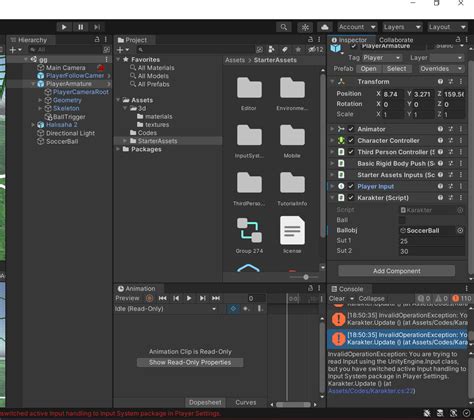Advance one frame with the Step button

[97, 27]
